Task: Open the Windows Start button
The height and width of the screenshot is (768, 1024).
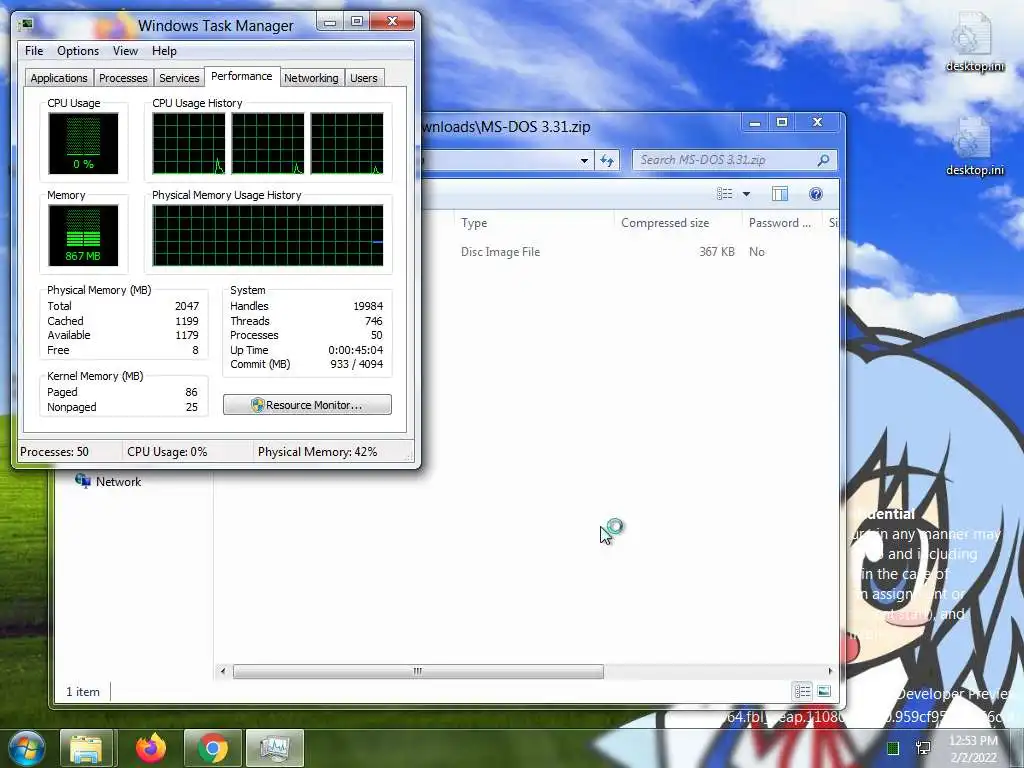Action: coord(26,748)
